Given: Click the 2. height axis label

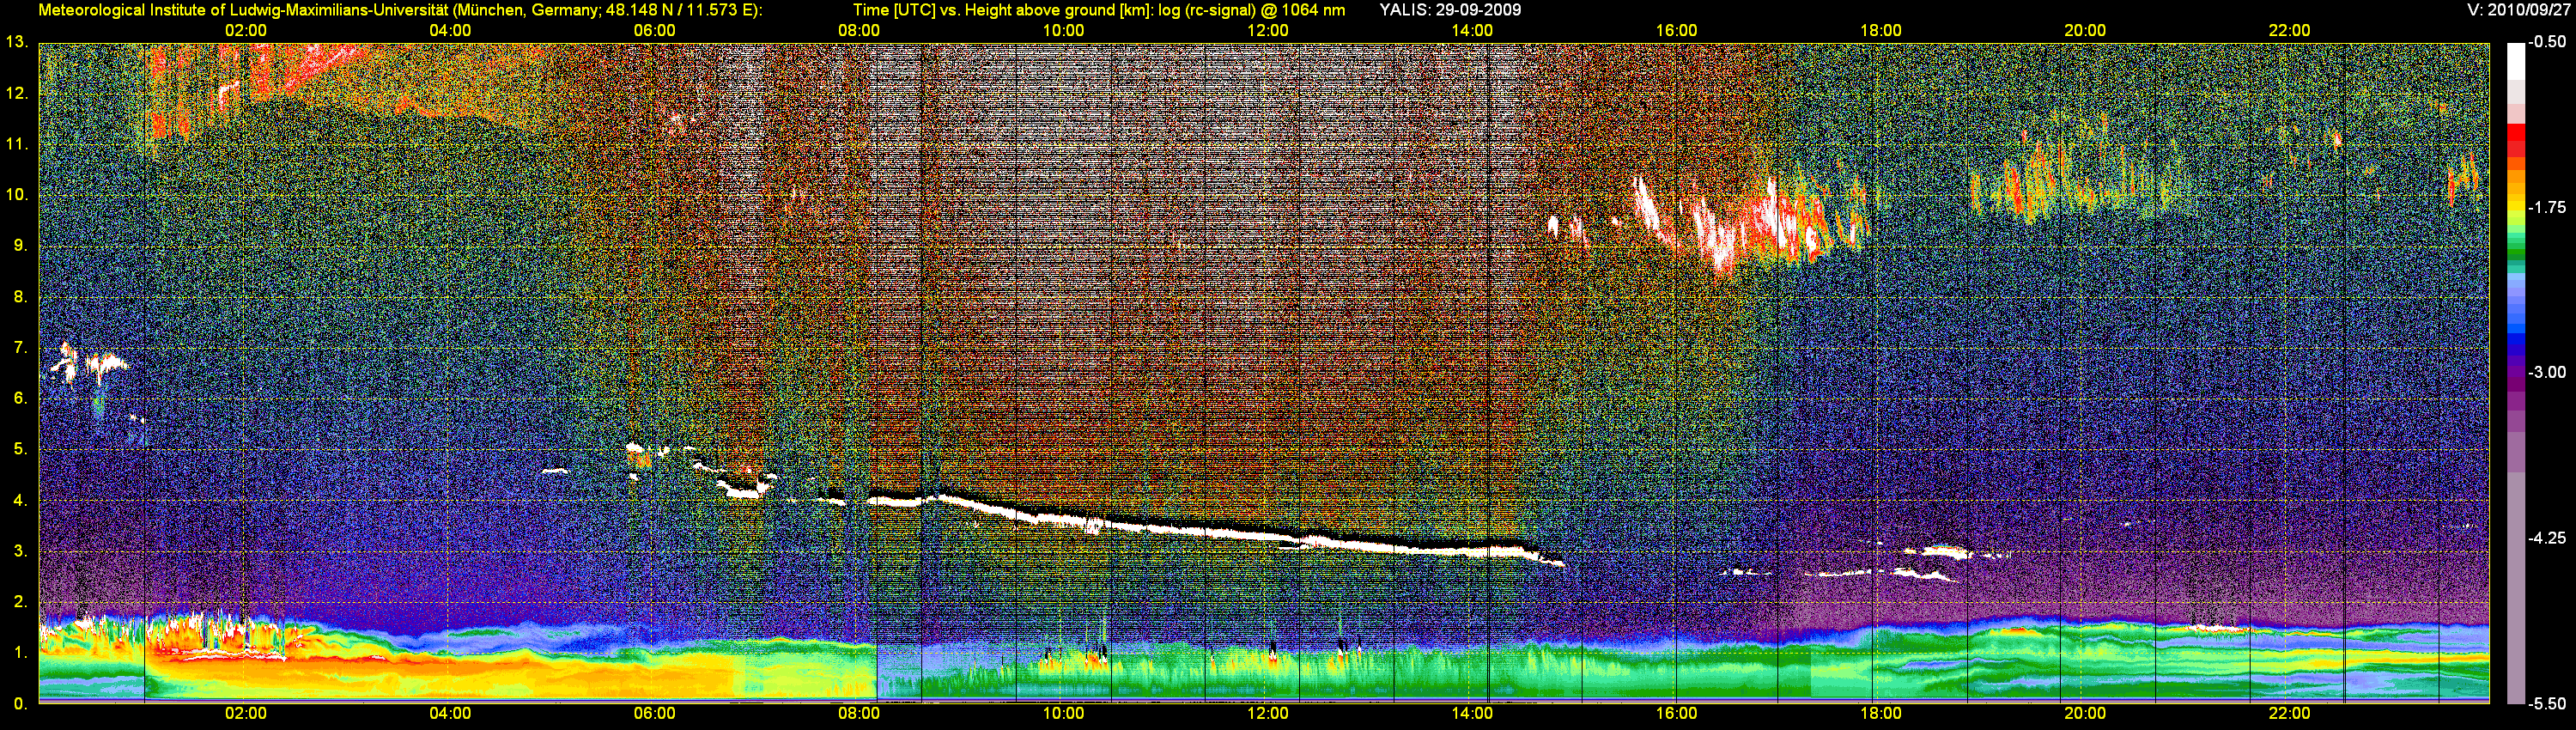Looking at the screenshot, I should click(20, 602).
